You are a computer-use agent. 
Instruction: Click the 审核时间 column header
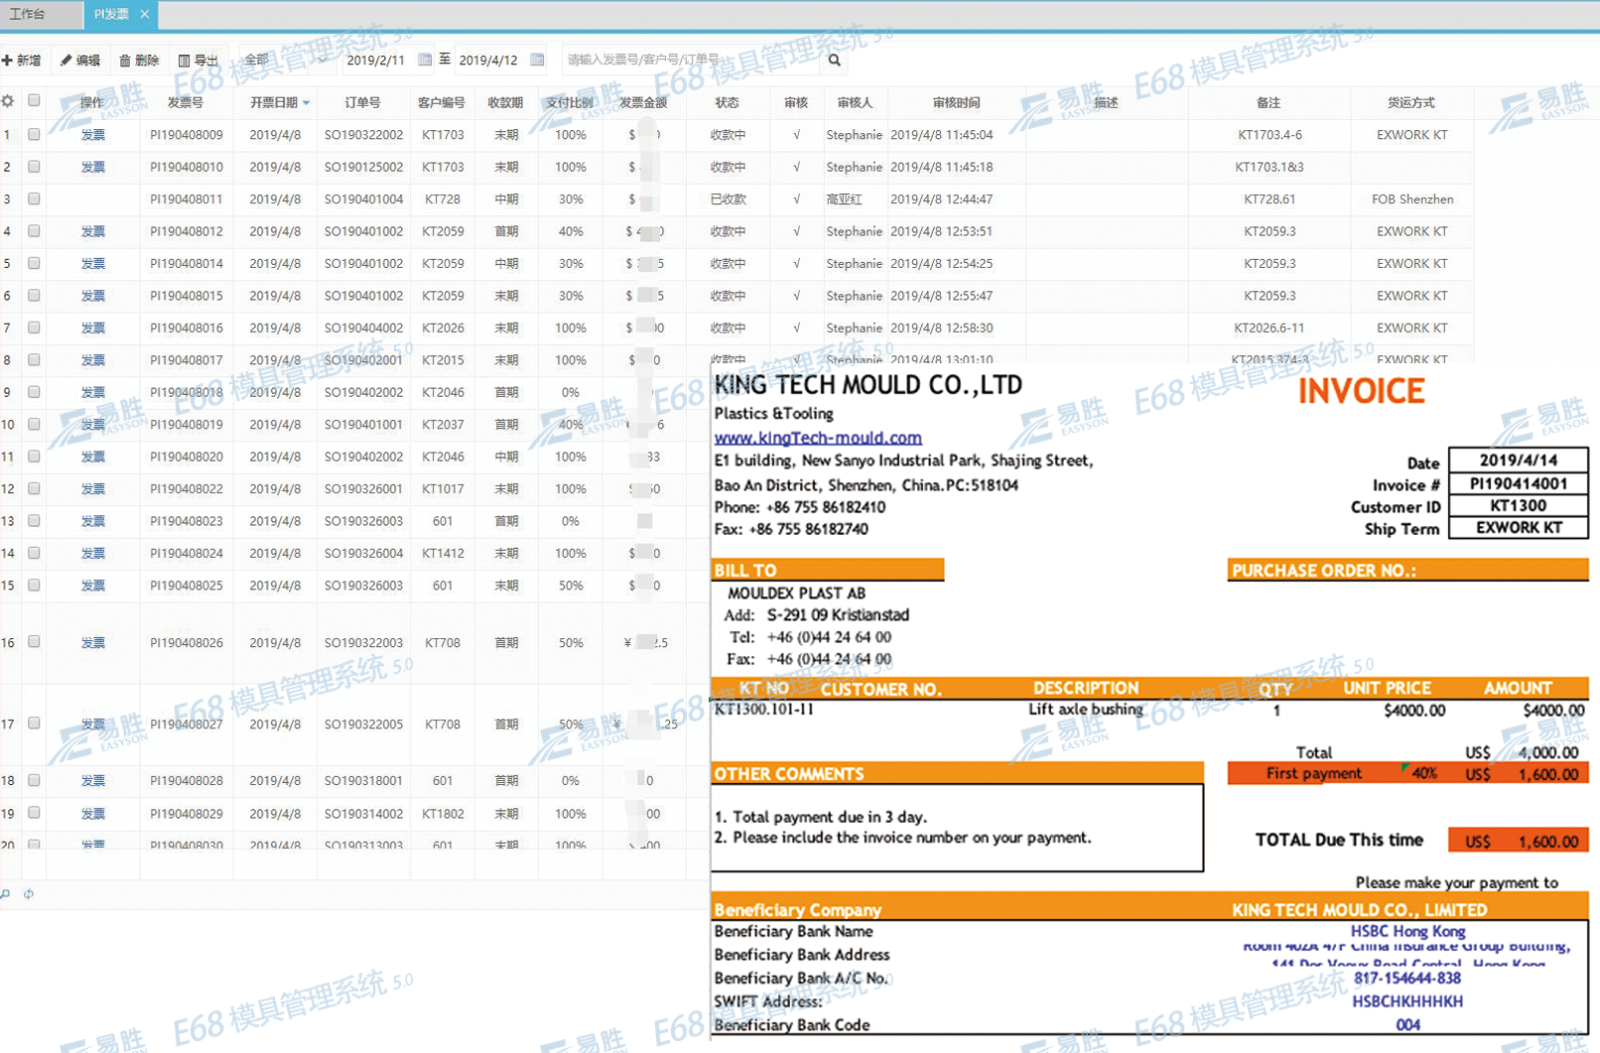pos(956,103)
